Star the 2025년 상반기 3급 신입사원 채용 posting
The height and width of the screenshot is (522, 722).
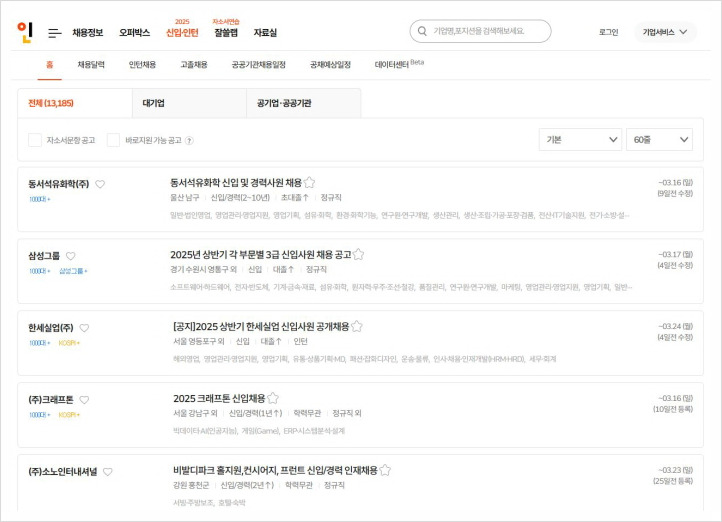(x=358, y=255)
